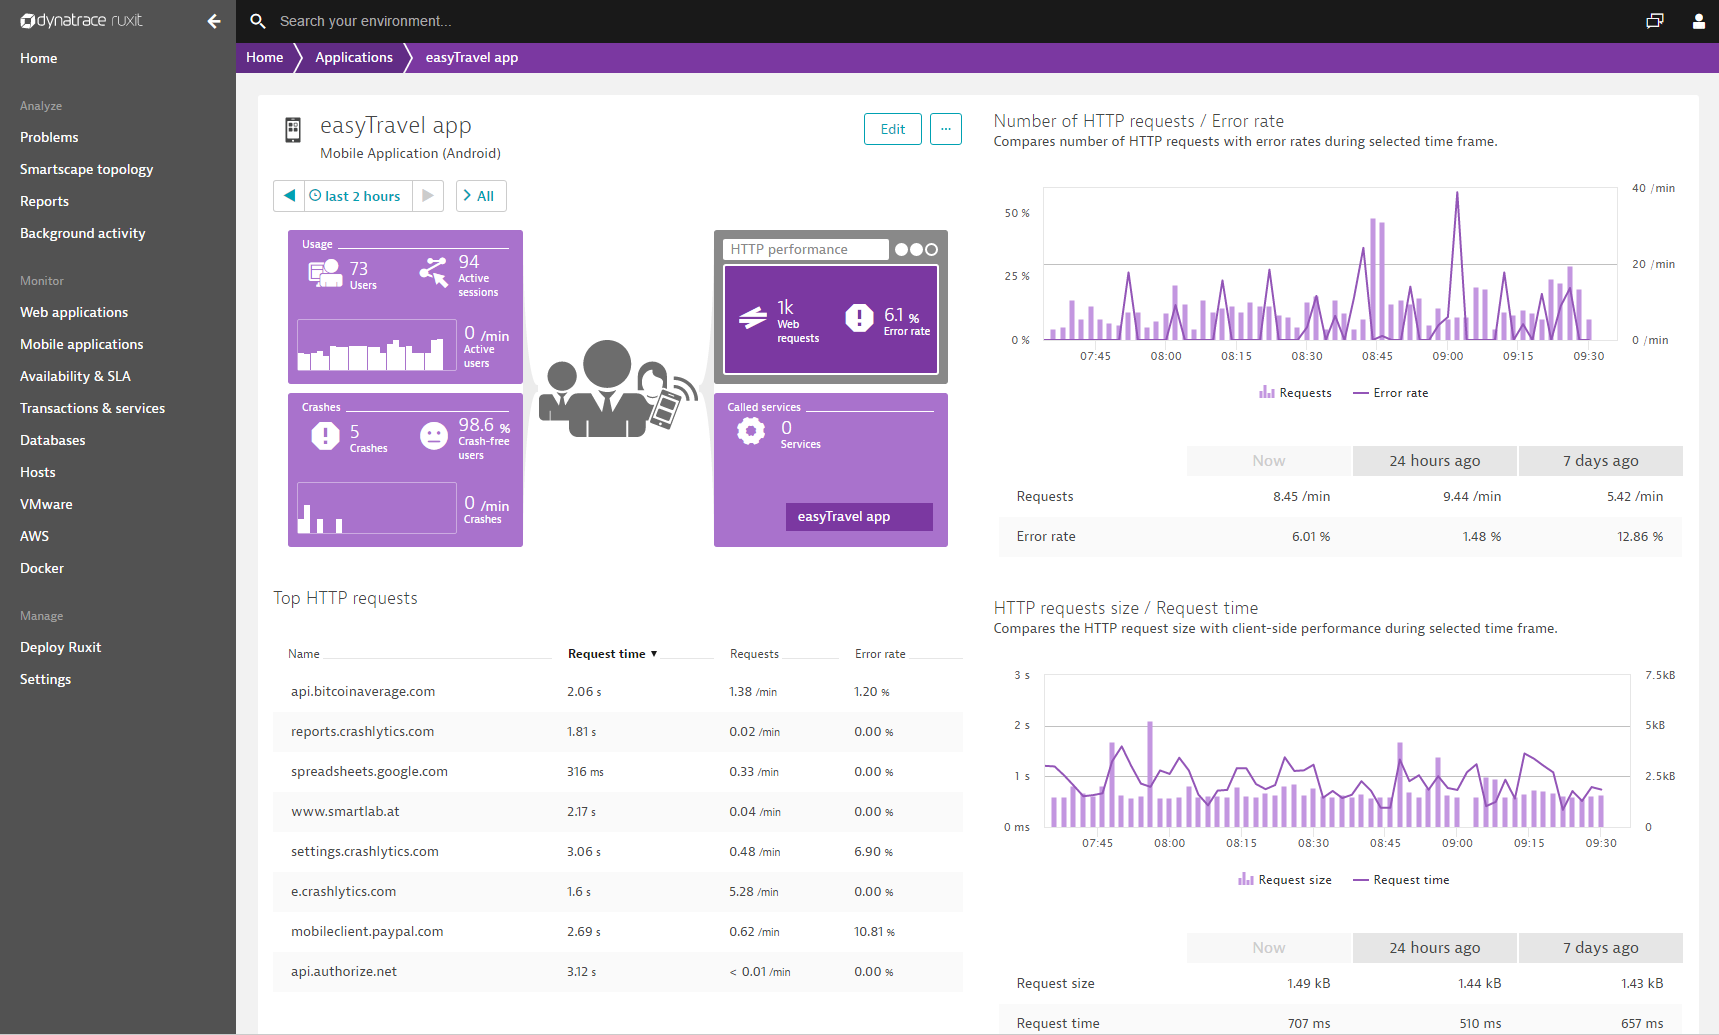Click the Users icon in Usage tile
1719x1035 pixels.
coord(325,272)
